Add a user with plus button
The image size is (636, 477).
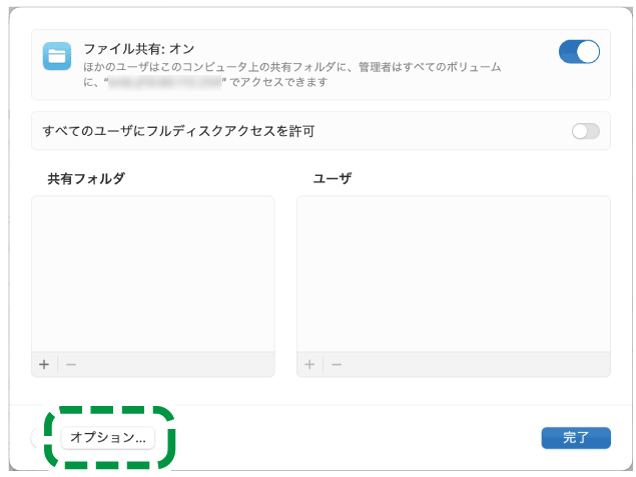(x=309, y=364)
